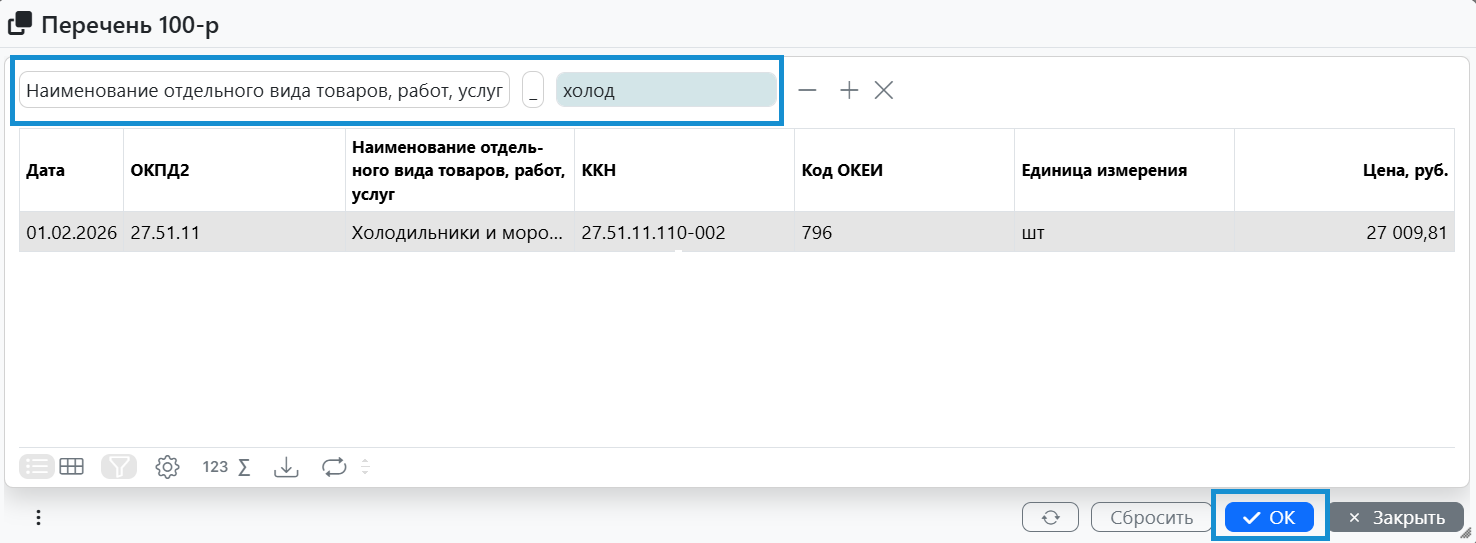The width and height of the screenshot is (1476, 543).
Task: Open table settings gear
Action: coord(167,466)
